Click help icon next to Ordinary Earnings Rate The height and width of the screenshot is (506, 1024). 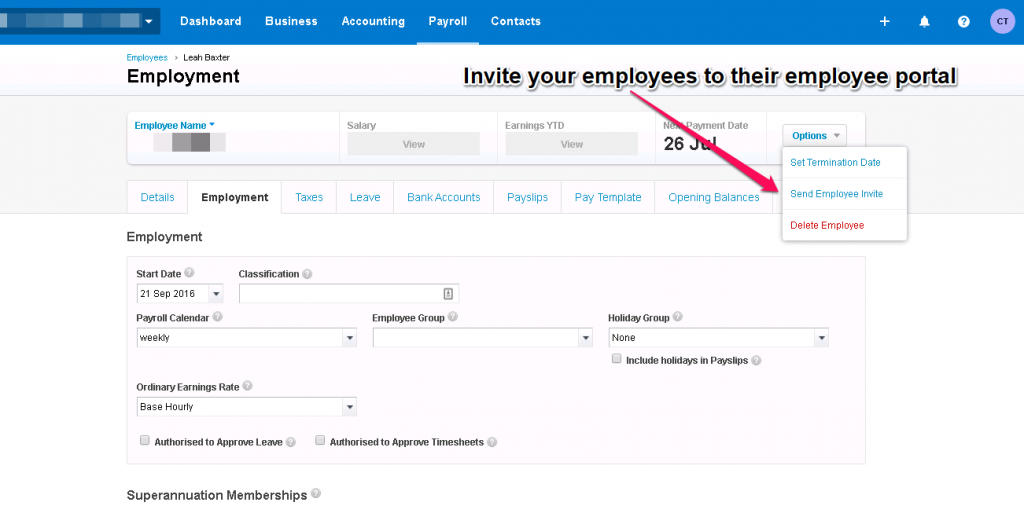248,386
